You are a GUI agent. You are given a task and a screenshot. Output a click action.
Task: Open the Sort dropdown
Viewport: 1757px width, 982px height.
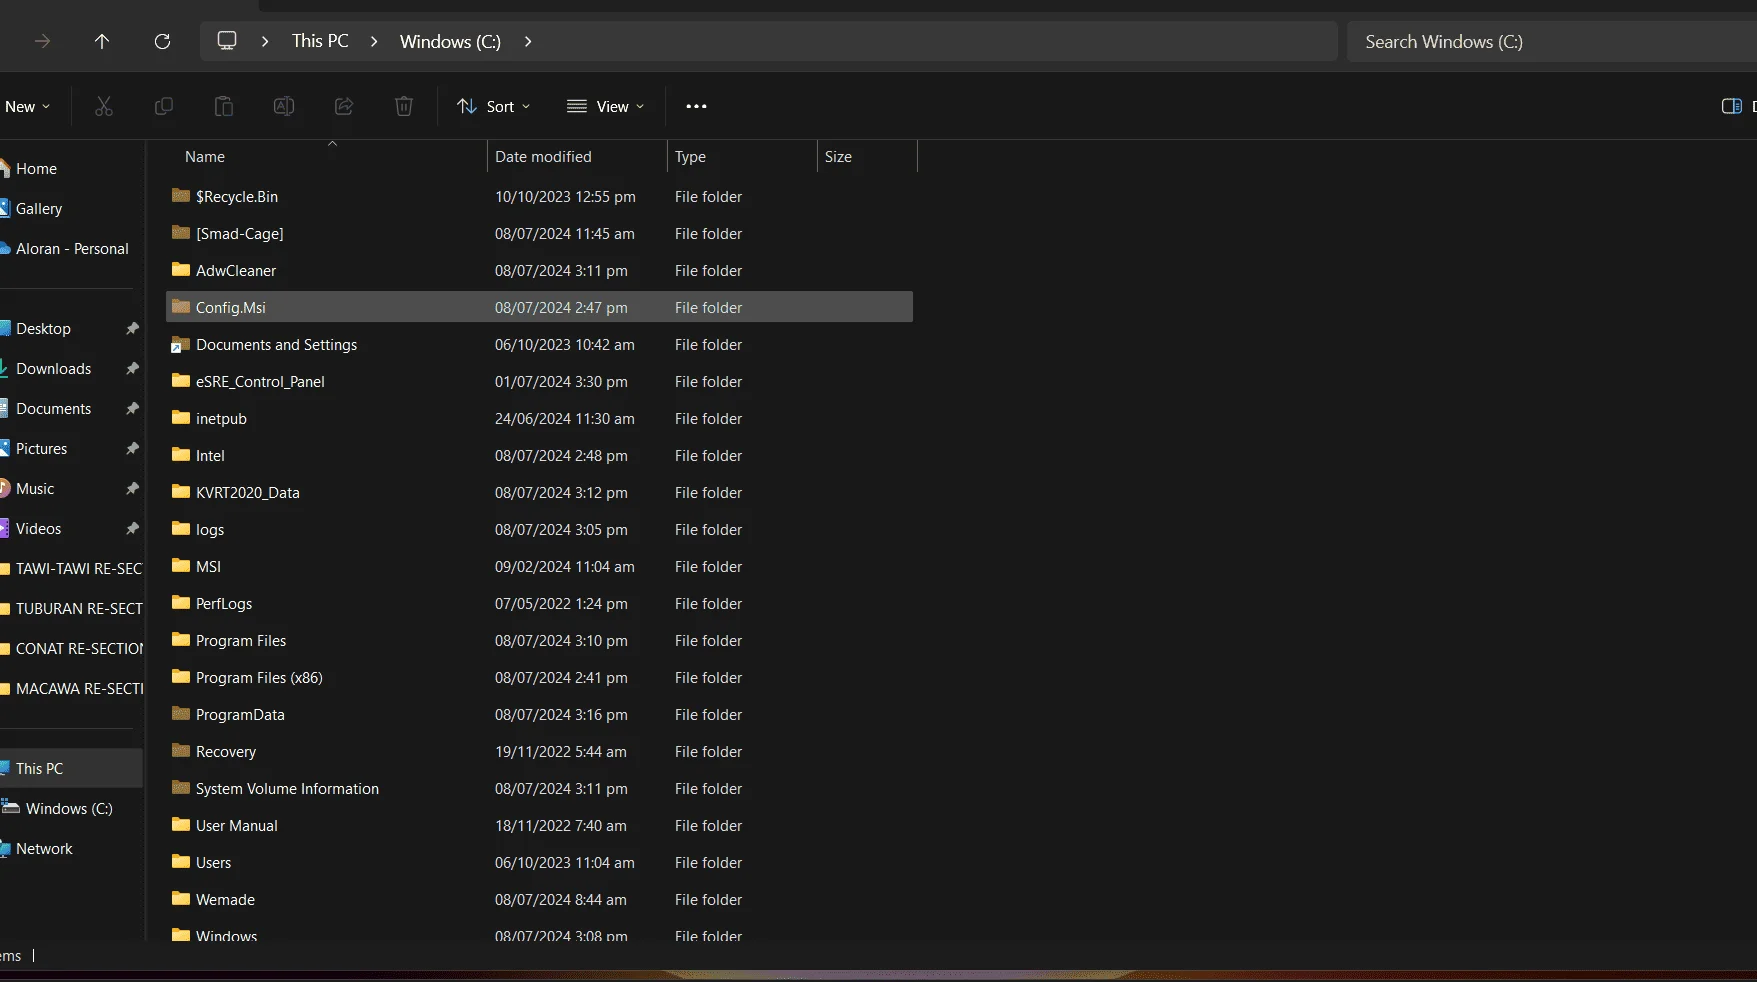point(494,106)
